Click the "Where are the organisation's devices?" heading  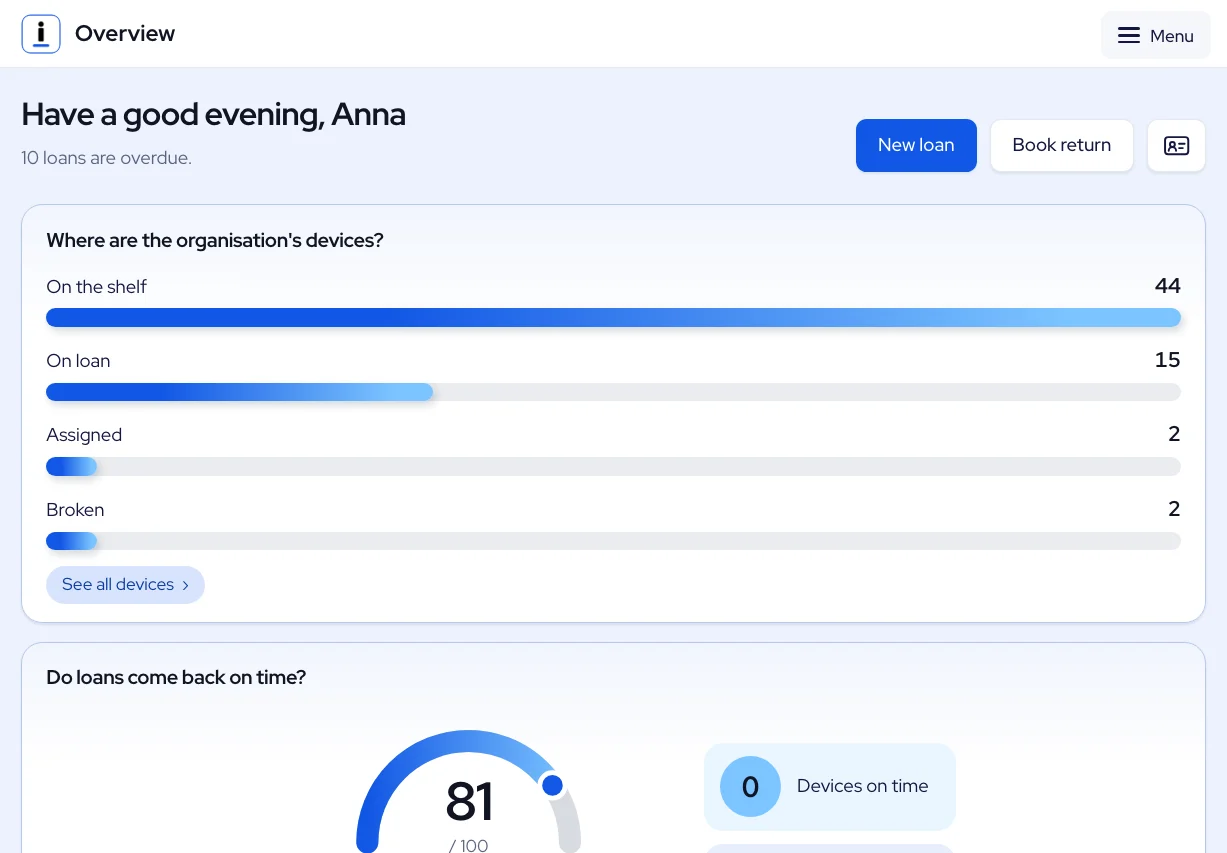click(215, 241)
